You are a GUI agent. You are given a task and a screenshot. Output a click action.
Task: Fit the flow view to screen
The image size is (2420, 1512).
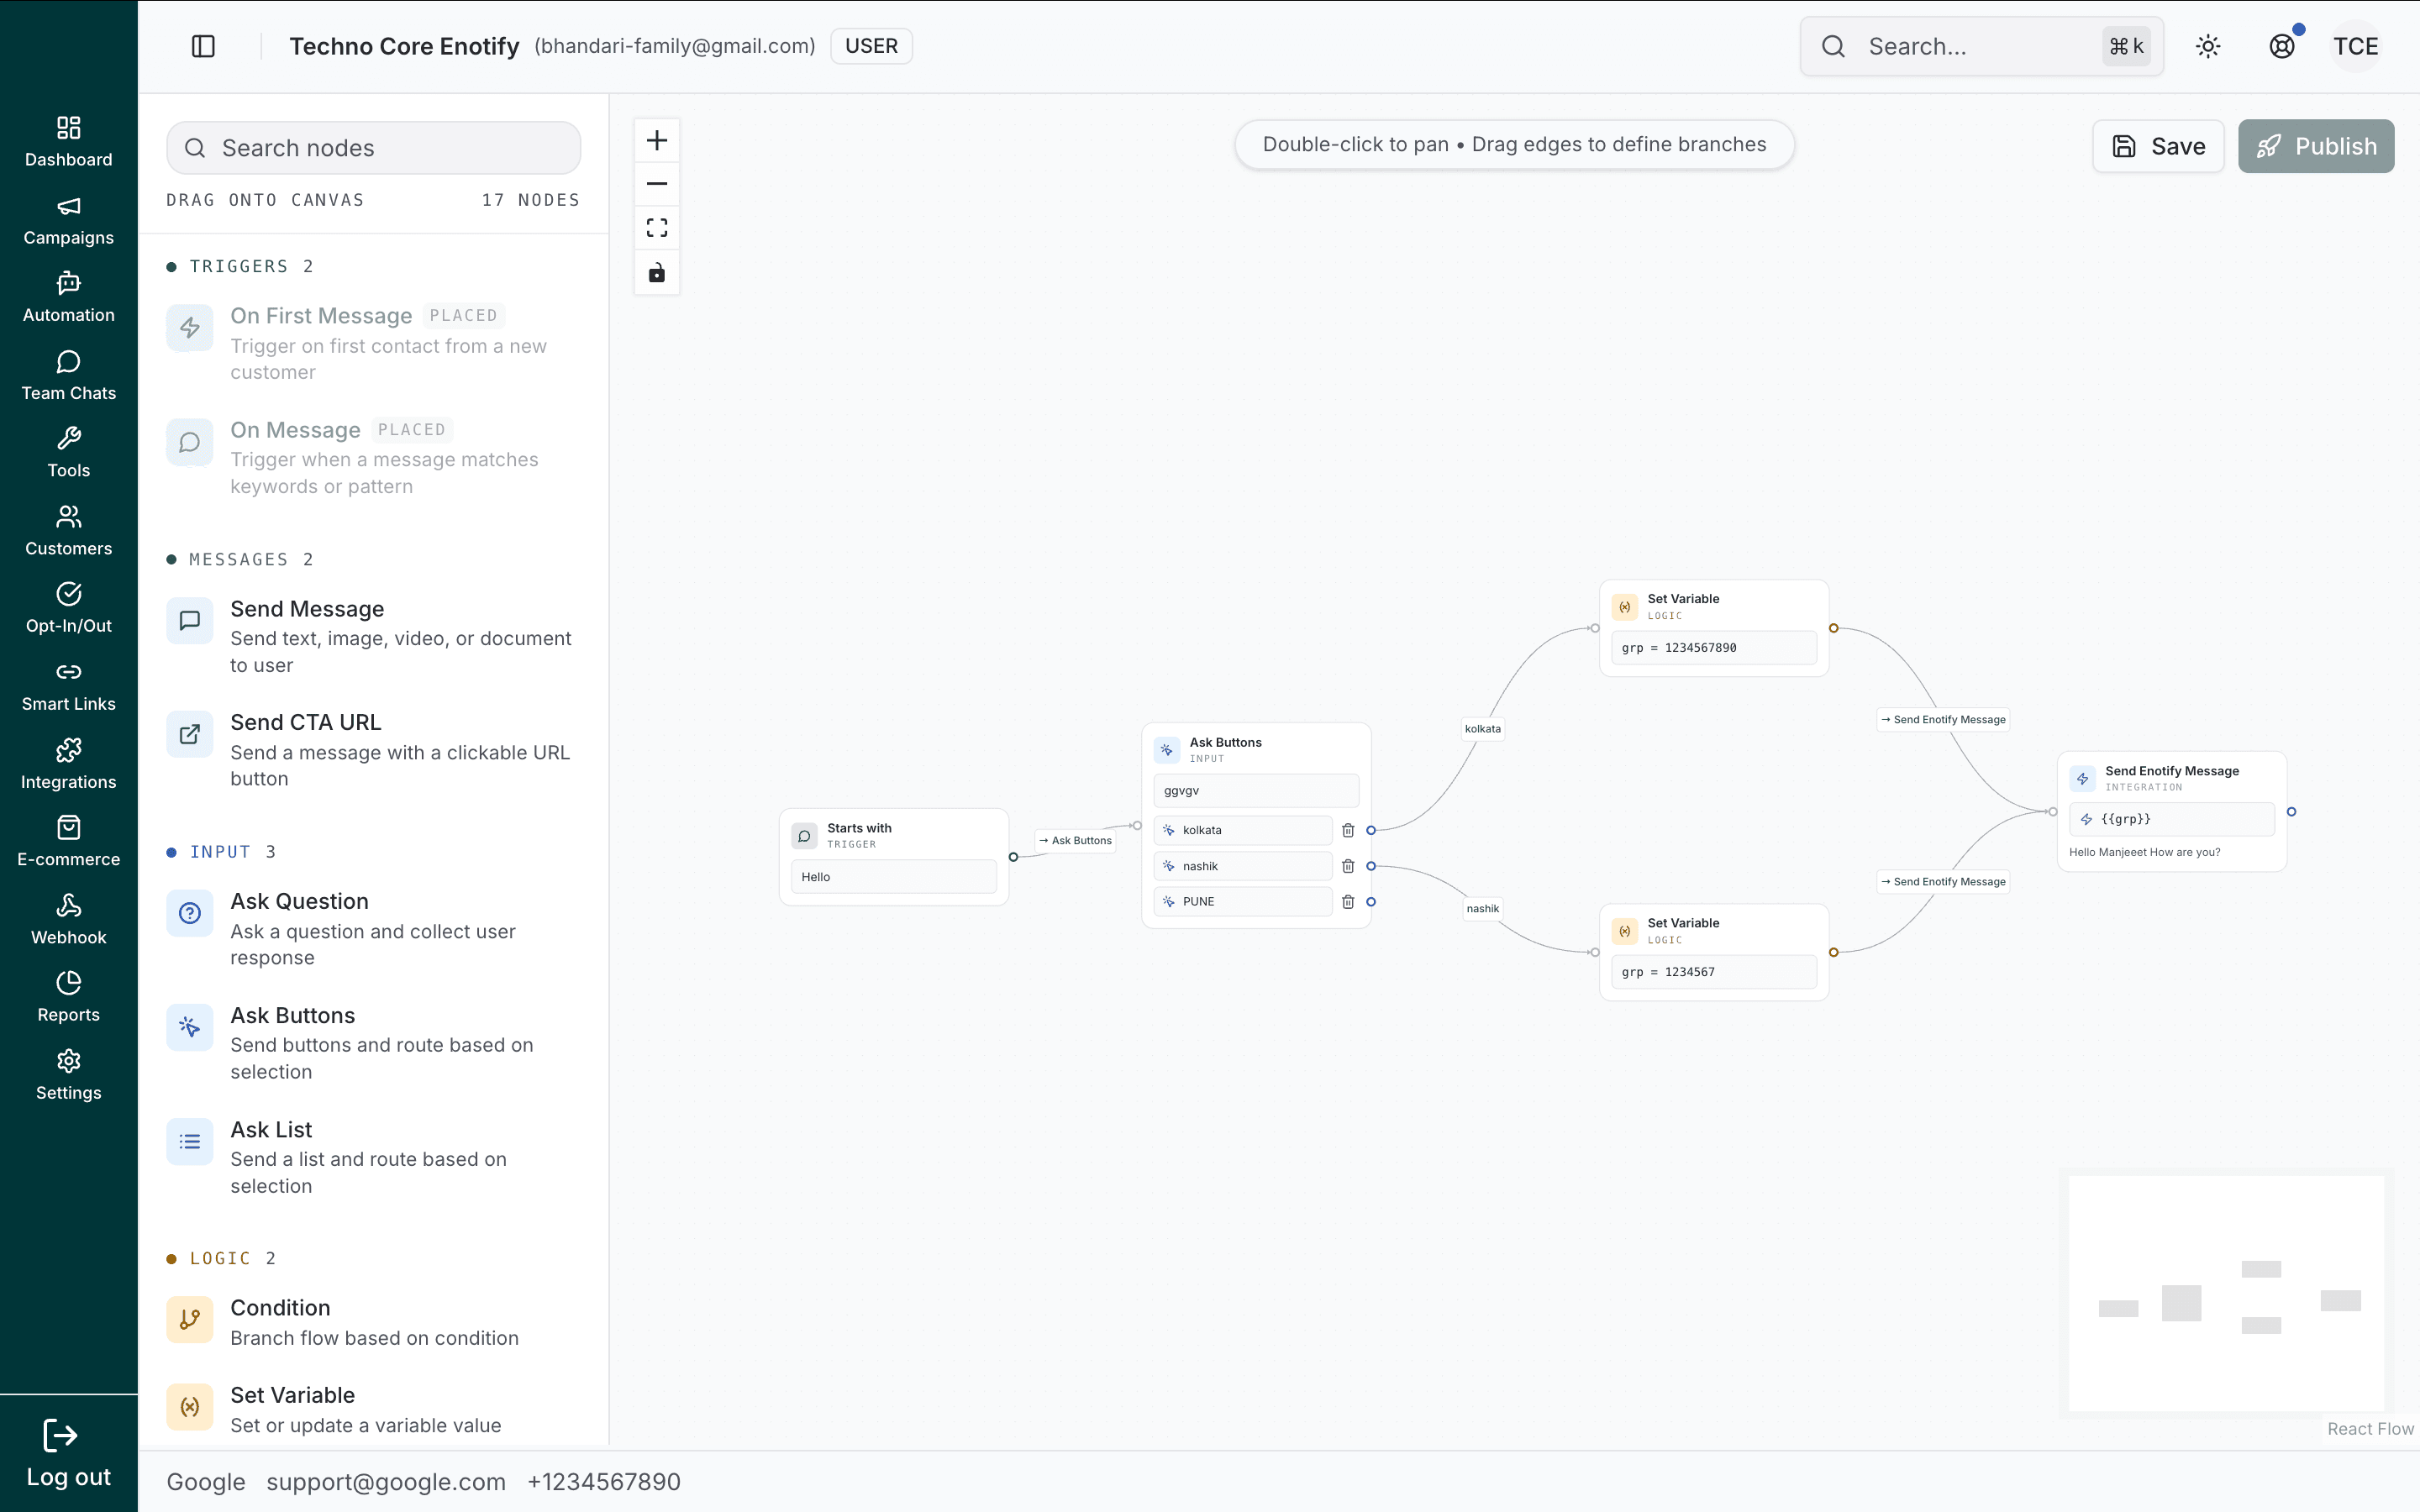pos(657,228)
